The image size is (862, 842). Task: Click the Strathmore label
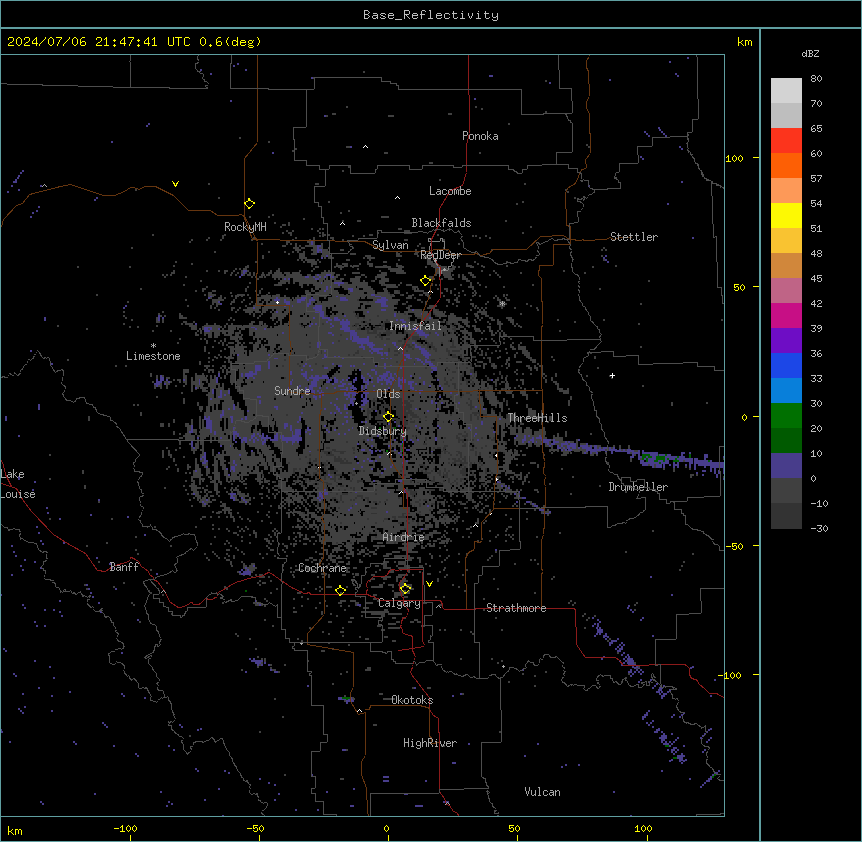click(x=516, y=608)
